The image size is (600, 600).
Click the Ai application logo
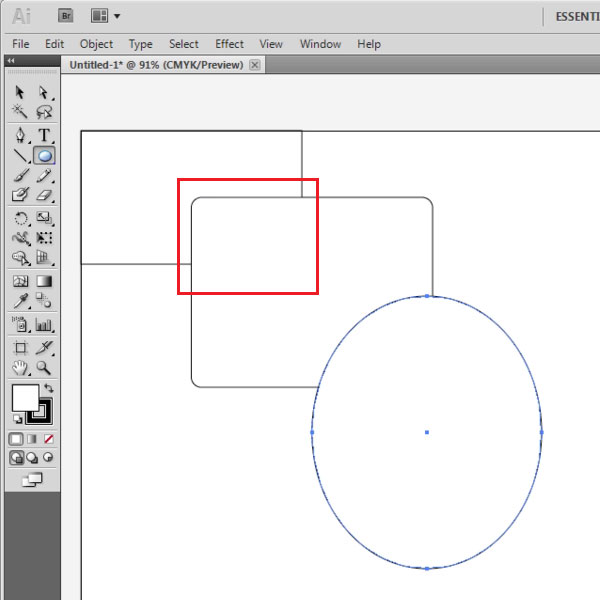point(21,16)
